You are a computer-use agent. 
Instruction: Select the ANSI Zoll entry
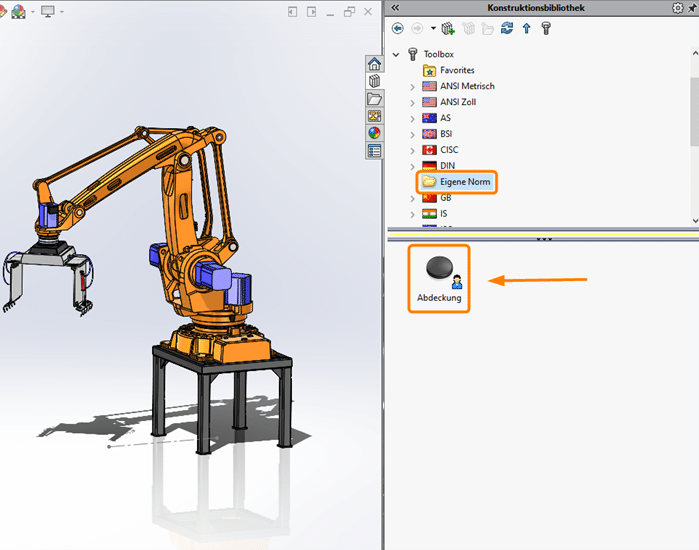[458, 102]
